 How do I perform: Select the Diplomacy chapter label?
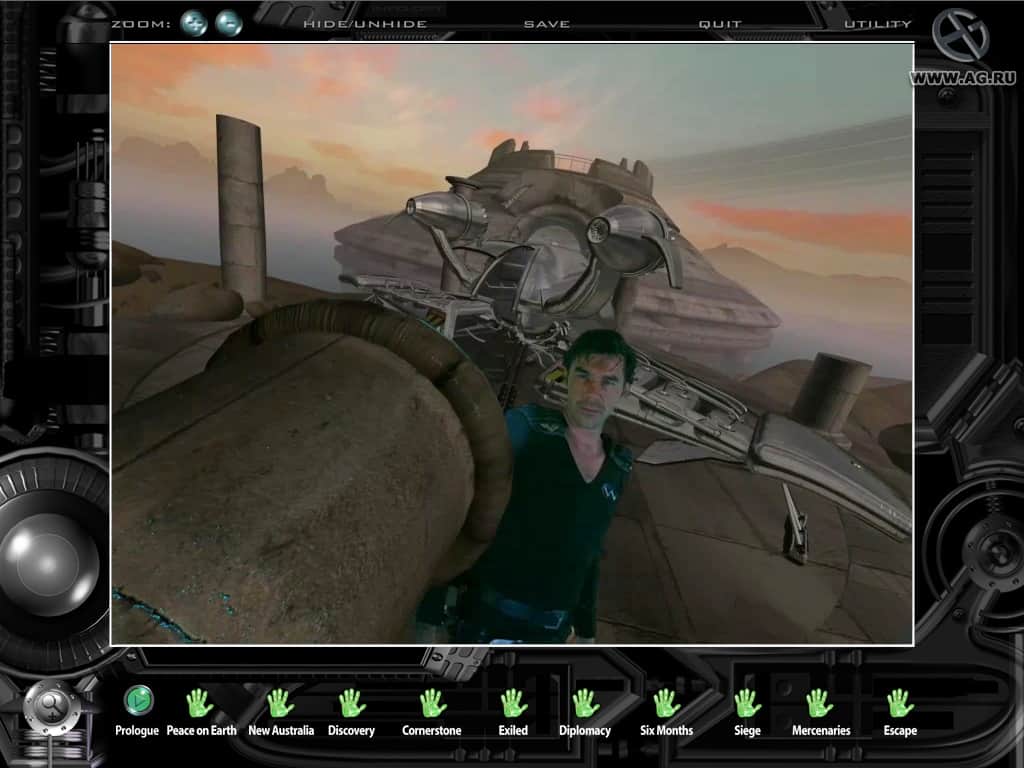tap(584, 731)
